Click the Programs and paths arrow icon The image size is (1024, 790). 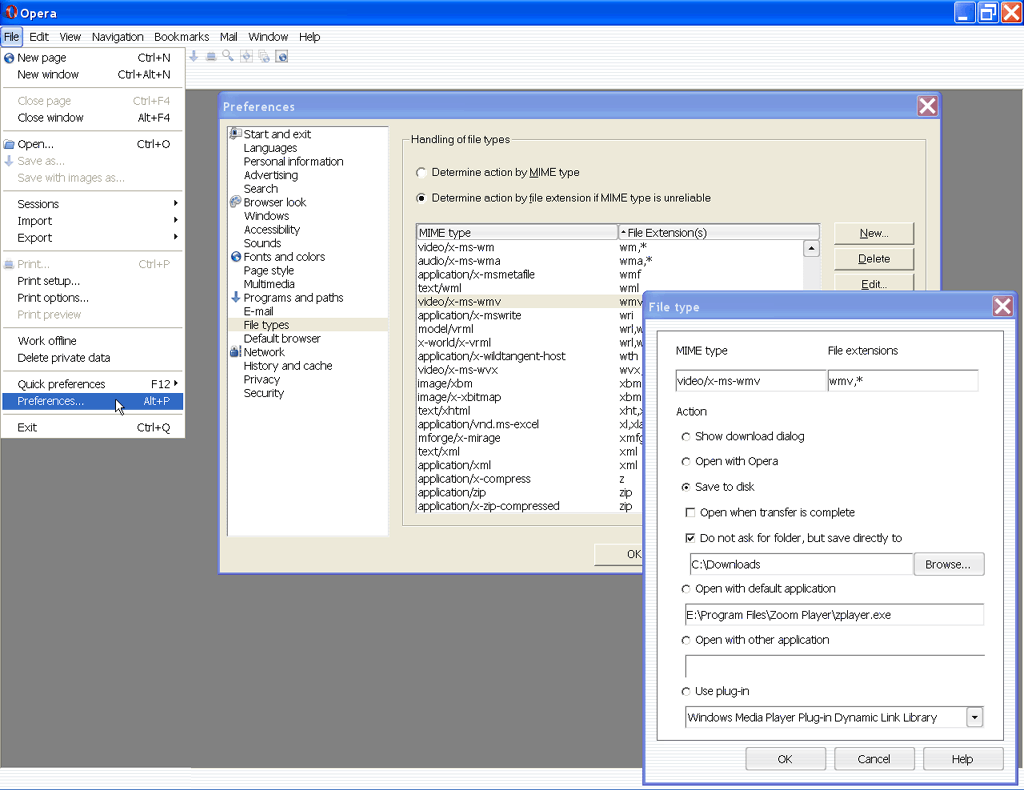pos(235,297)
